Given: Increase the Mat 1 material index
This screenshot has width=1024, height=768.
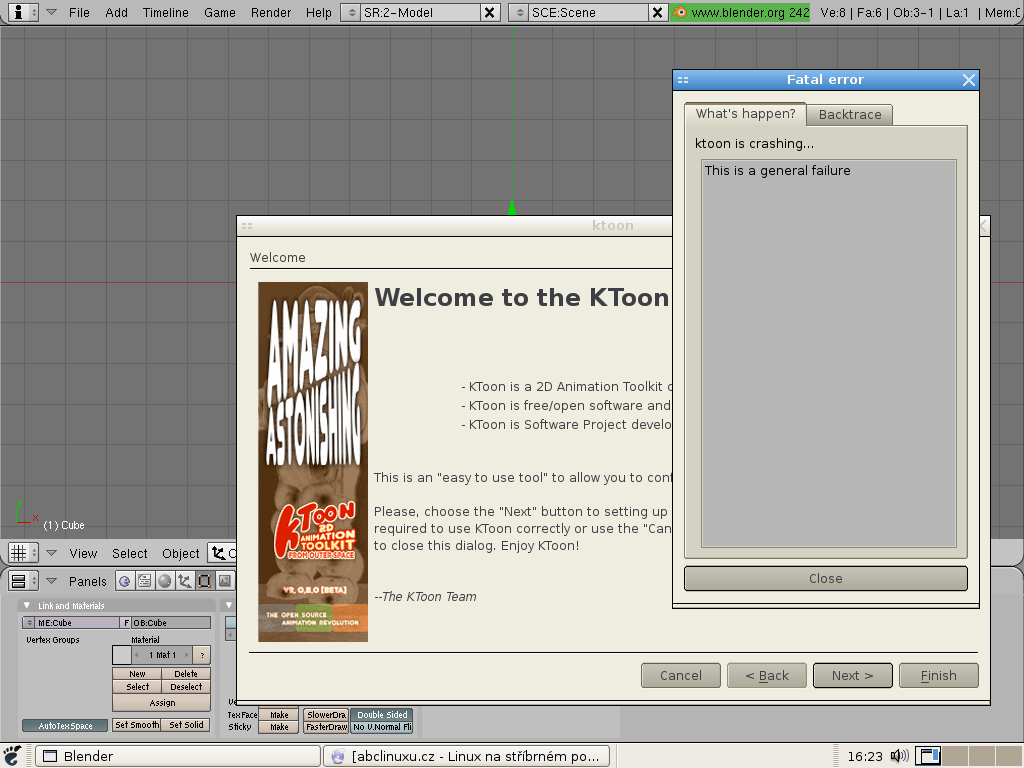Looking at the screenshot, I should (186, 654).
